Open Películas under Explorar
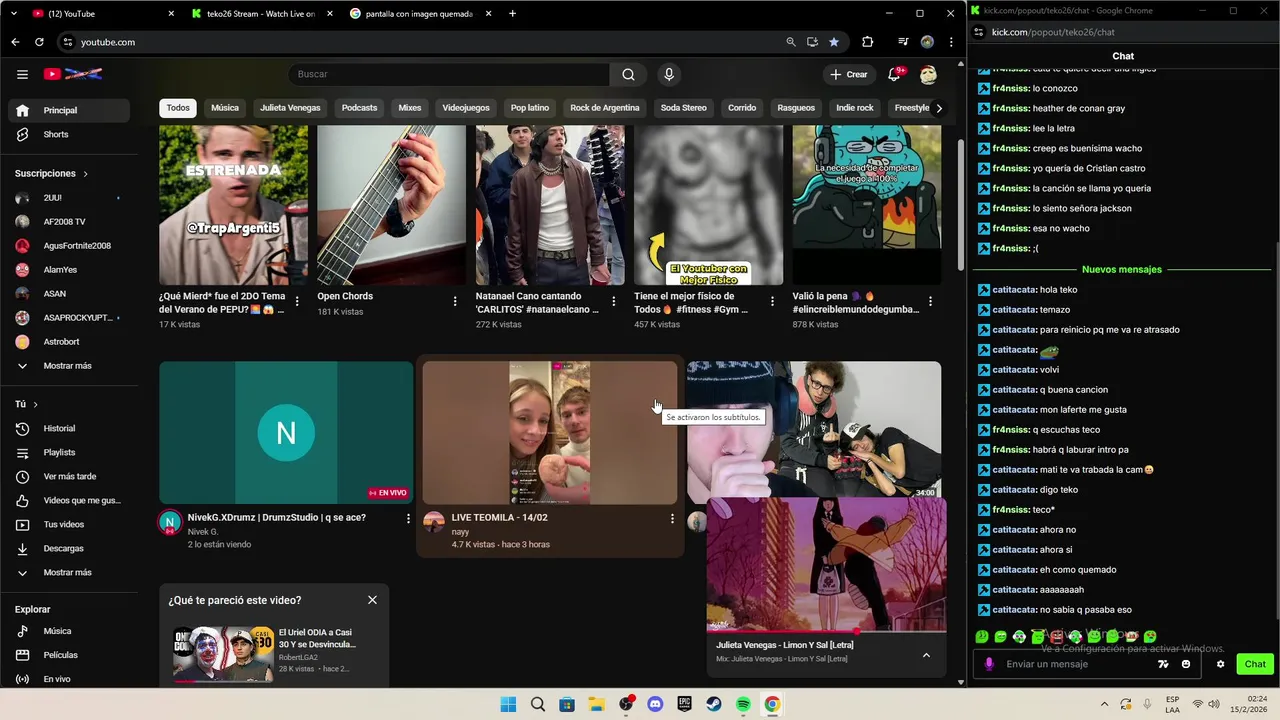Image resolution: width=1280 pixels, height=720 pixels. coord(60,655)
